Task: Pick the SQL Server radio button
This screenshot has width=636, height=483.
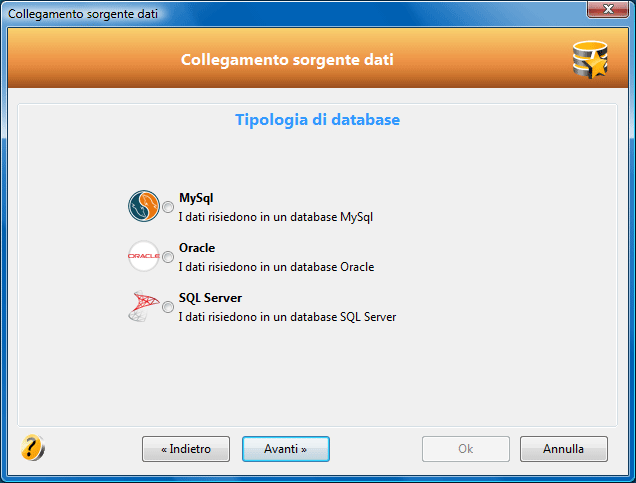Action: click(168, 307)
